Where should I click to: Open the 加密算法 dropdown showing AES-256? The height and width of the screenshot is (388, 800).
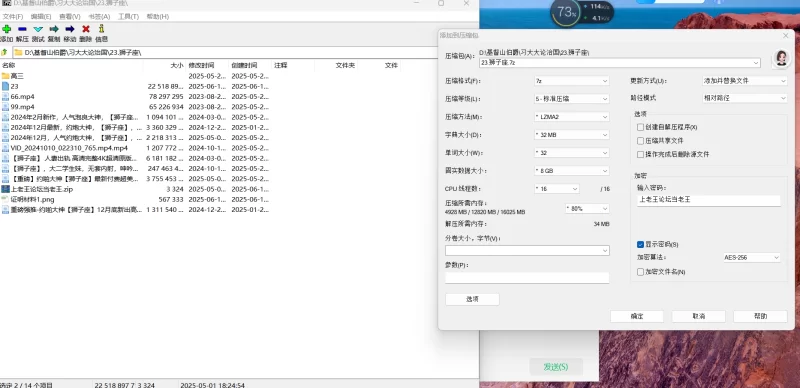pos(752,257)
